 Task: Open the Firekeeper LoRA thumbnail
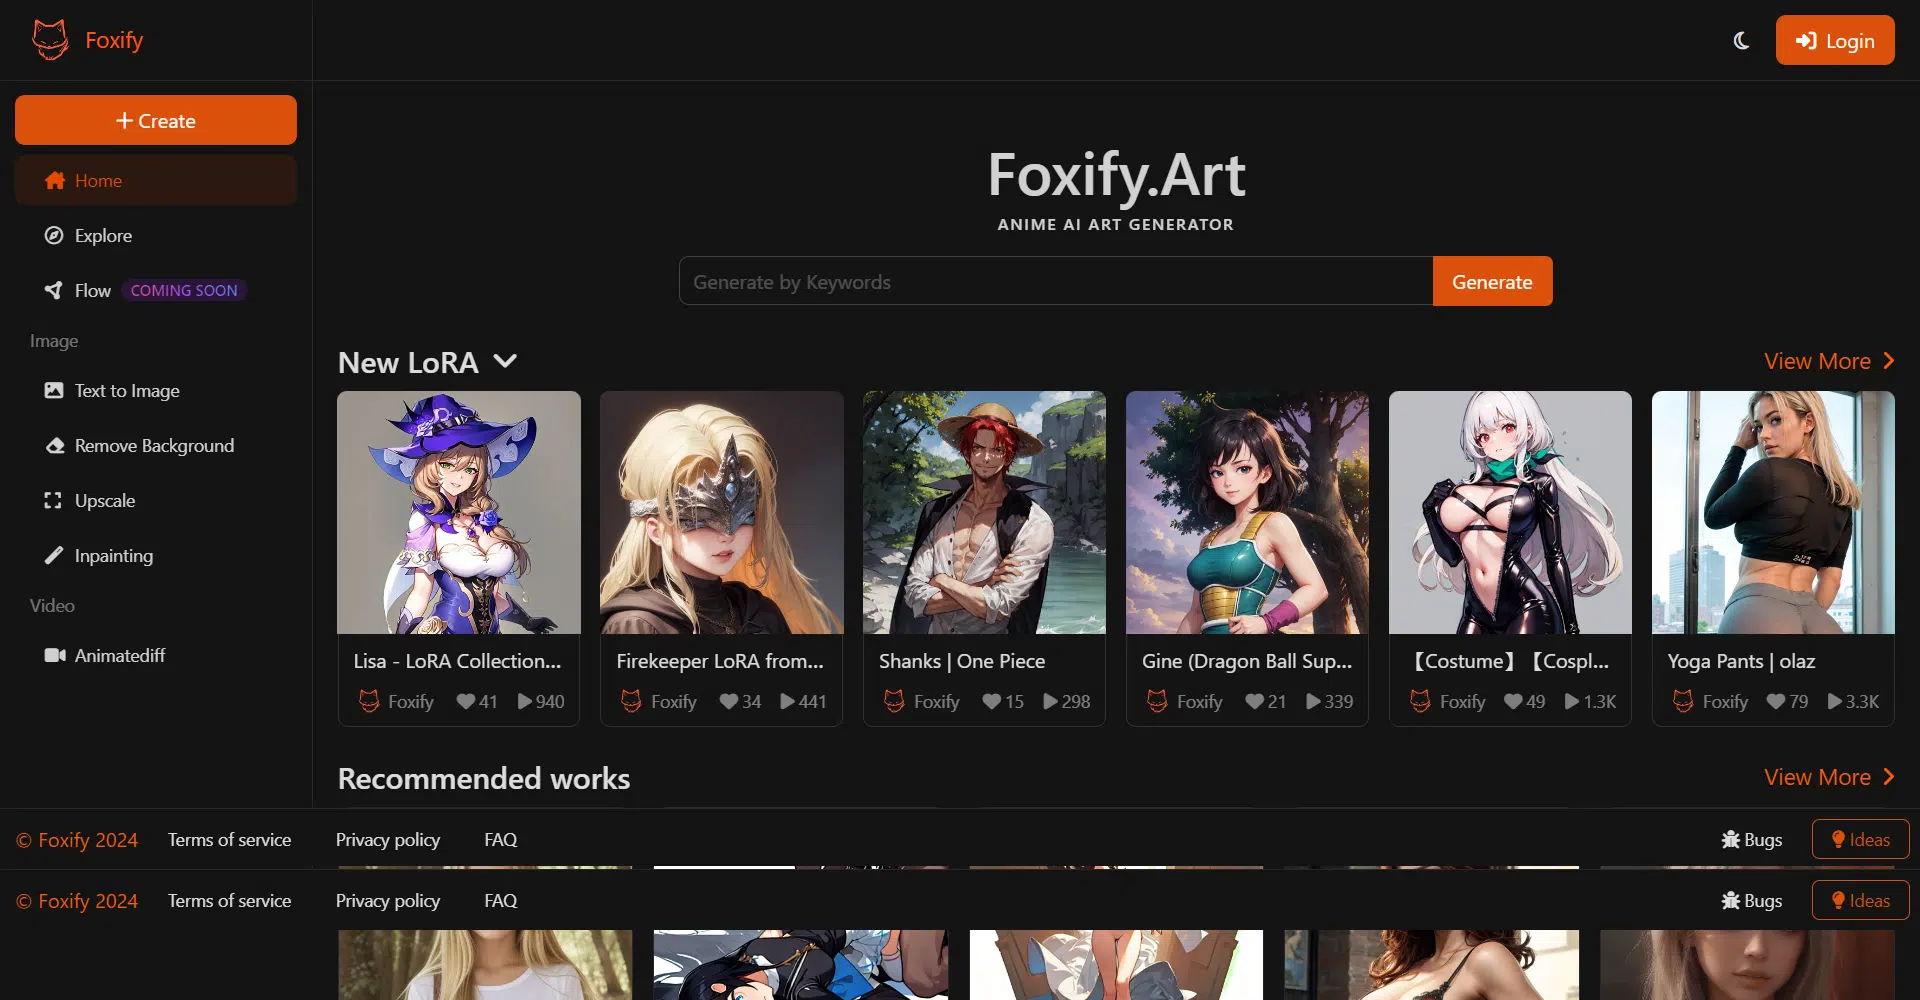coord(721,512)
